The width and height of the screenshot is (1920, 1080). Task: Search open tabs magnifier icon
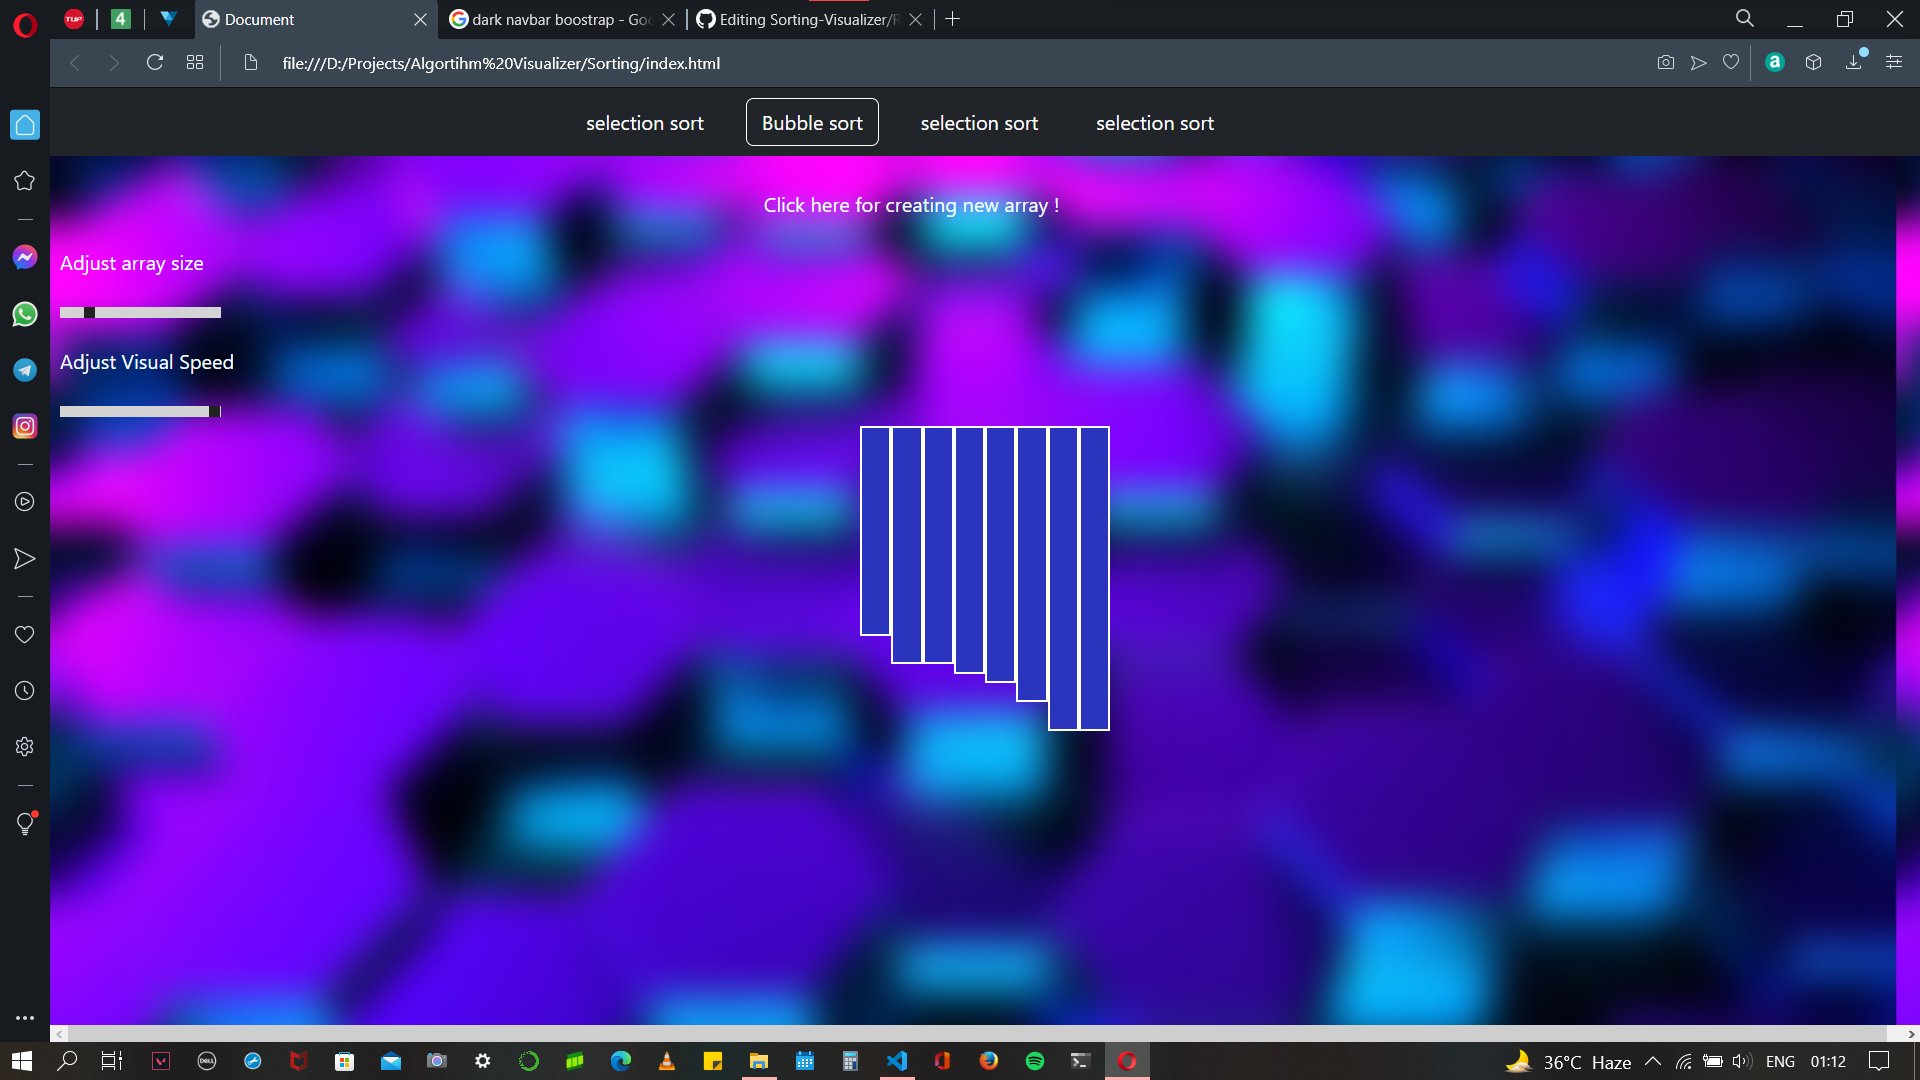[x=1745, y=19]
